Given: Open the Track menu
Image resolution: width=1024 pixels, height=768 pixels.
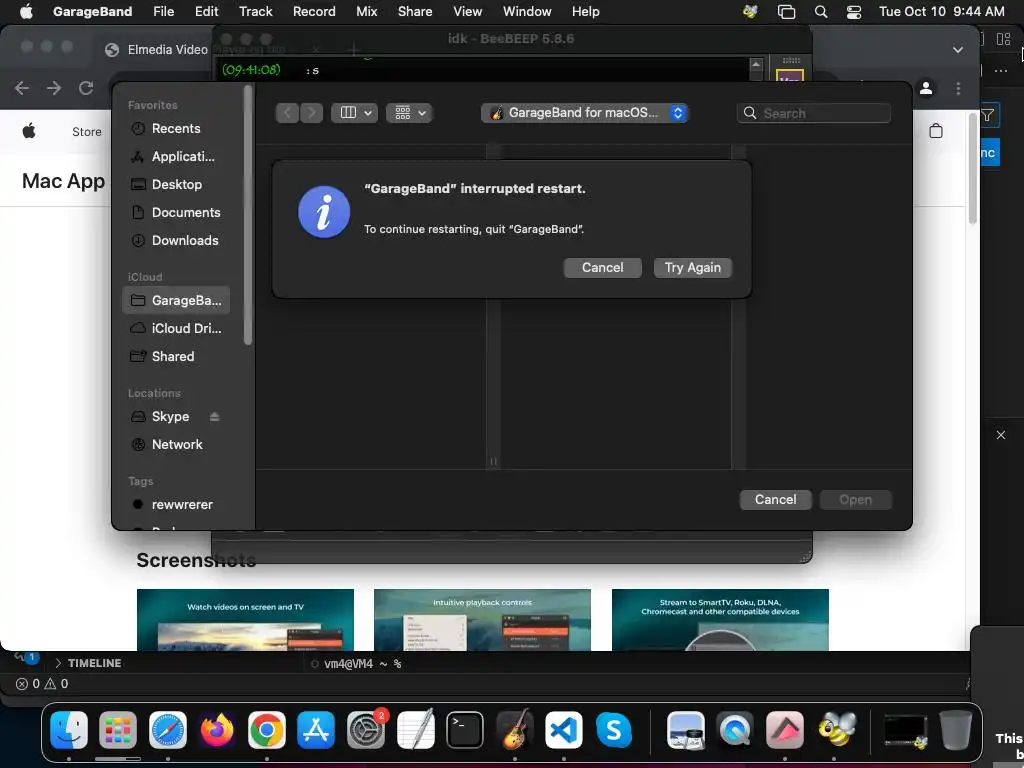Looking at the screenshot, I should tap(255, 11).
